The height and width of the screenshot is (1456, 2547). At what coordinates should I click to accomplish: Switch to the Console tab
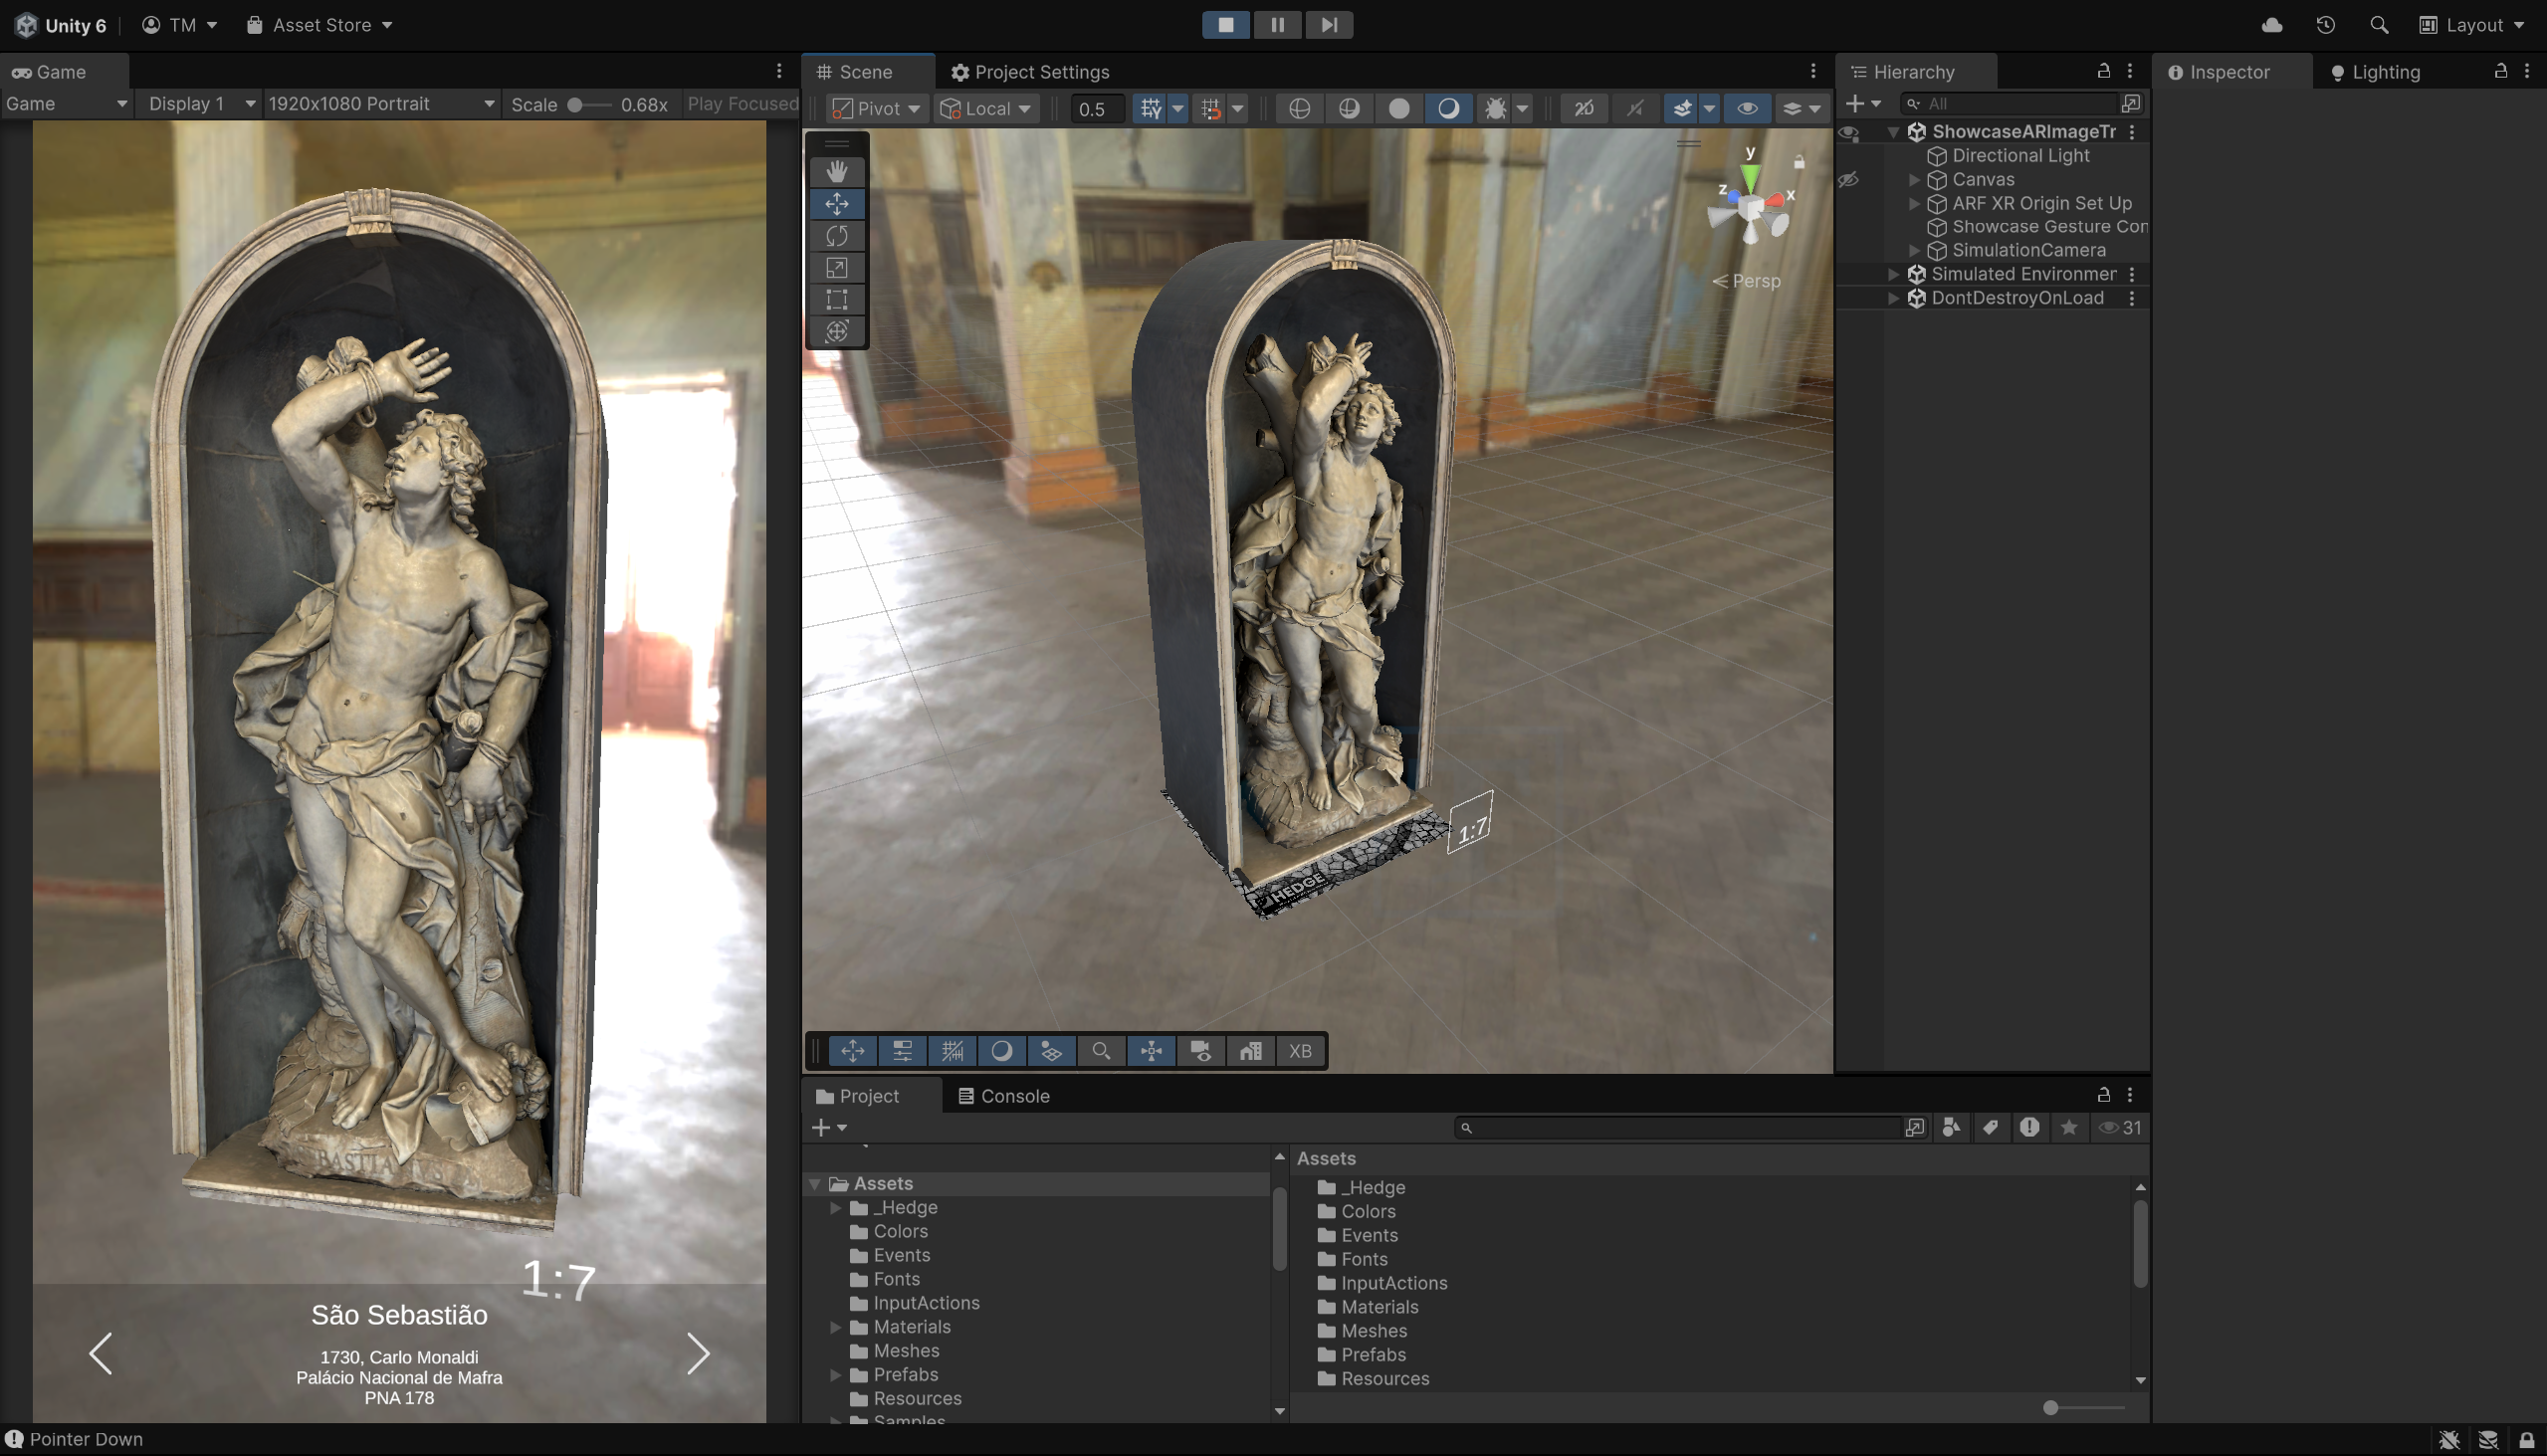point(1004,1096)
